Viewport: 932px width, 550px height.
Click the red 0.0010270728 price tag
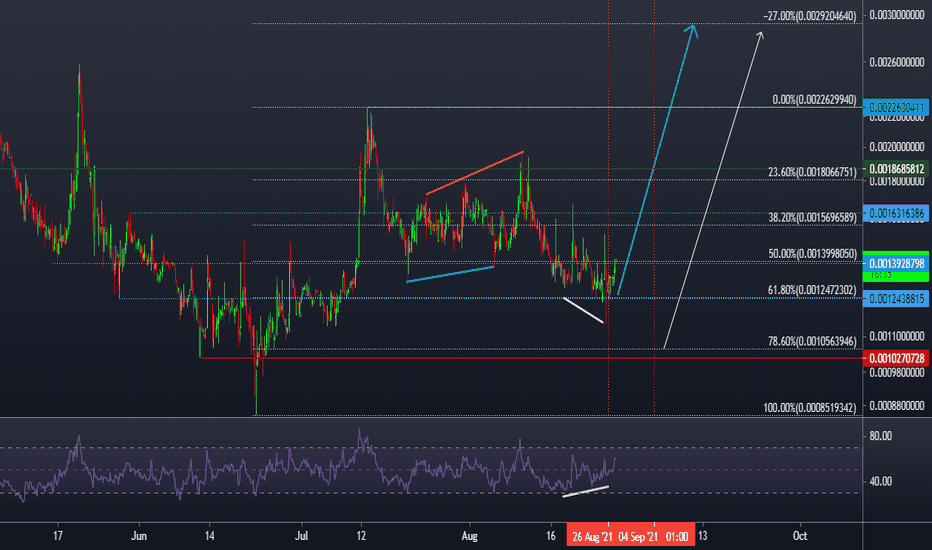[x=896, y=358]
